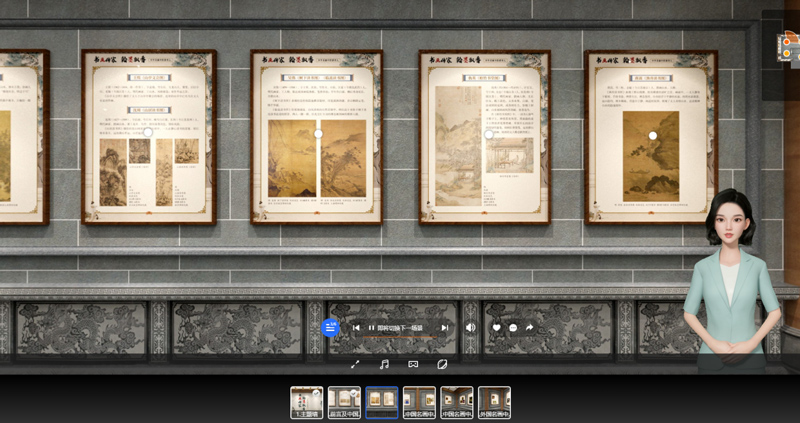Viewport: 800px width, 423px height.
Task: Open the '前言及中国' scene thumbnail
Action: (x=344, y=403)
